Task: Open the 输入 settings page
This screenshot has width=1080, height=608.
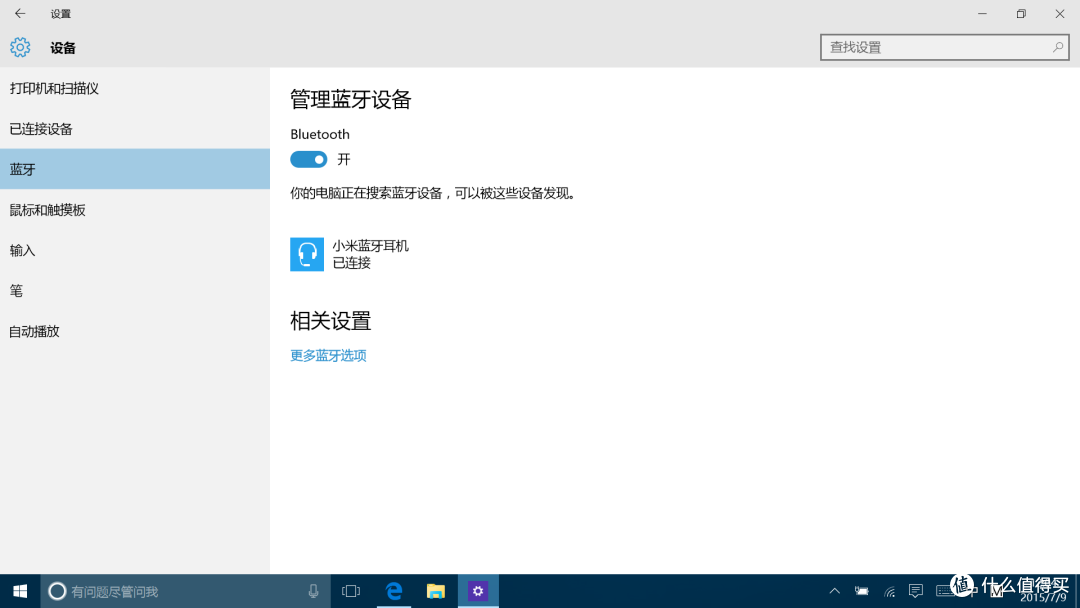Action: tap(135, 251)
